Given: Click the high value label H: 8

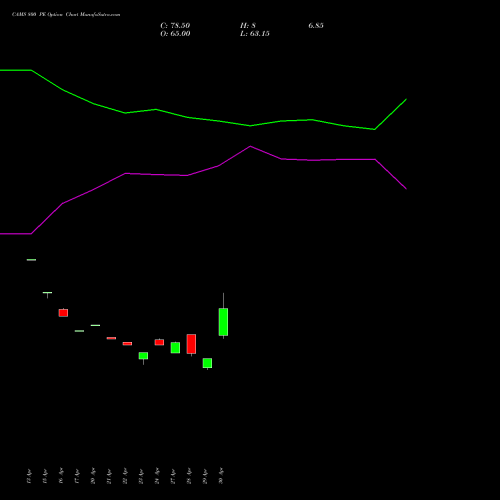Looking at the screenshot, I should click(248, 26).
